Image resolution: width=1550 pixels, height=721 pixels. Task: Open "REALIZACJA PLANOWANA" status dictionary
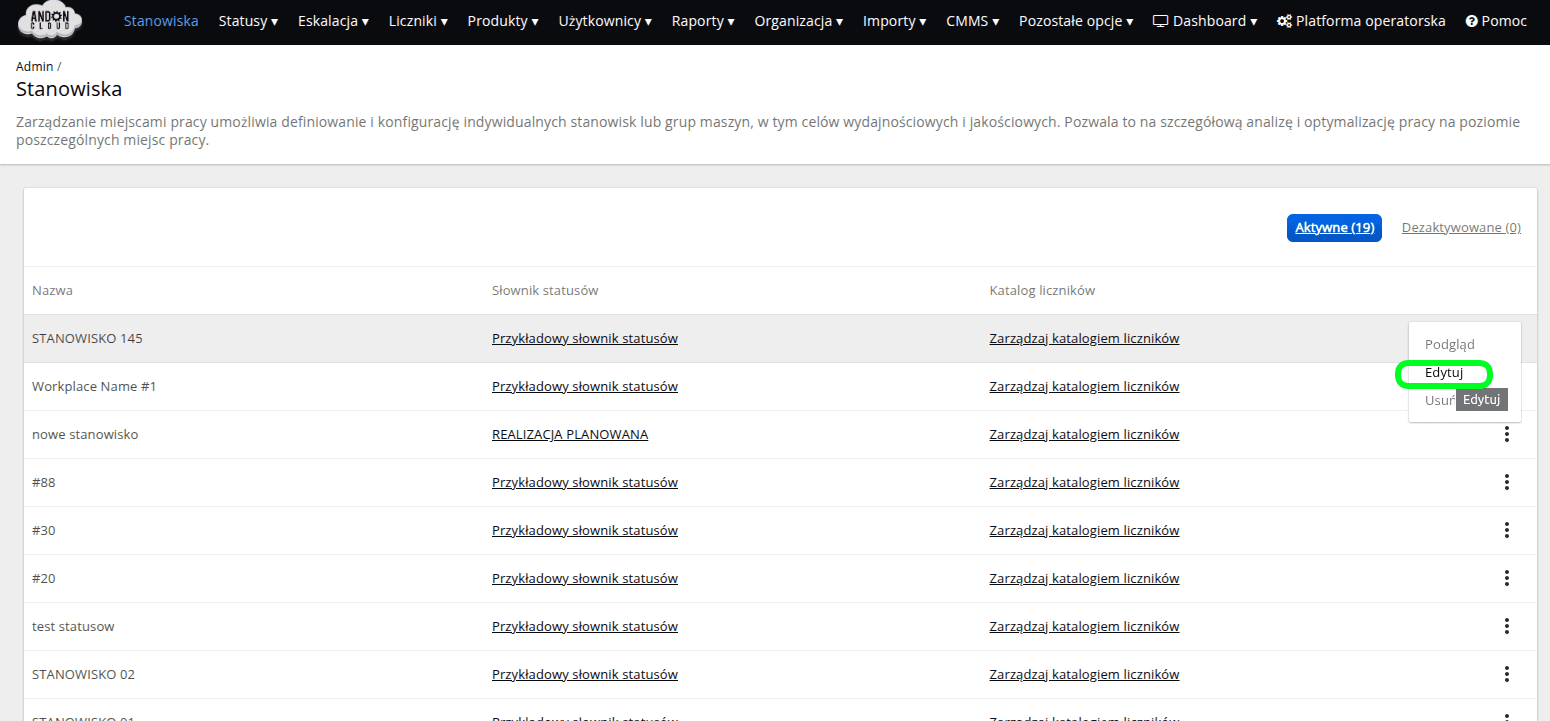pyautogui.click(x=569, y=434)
